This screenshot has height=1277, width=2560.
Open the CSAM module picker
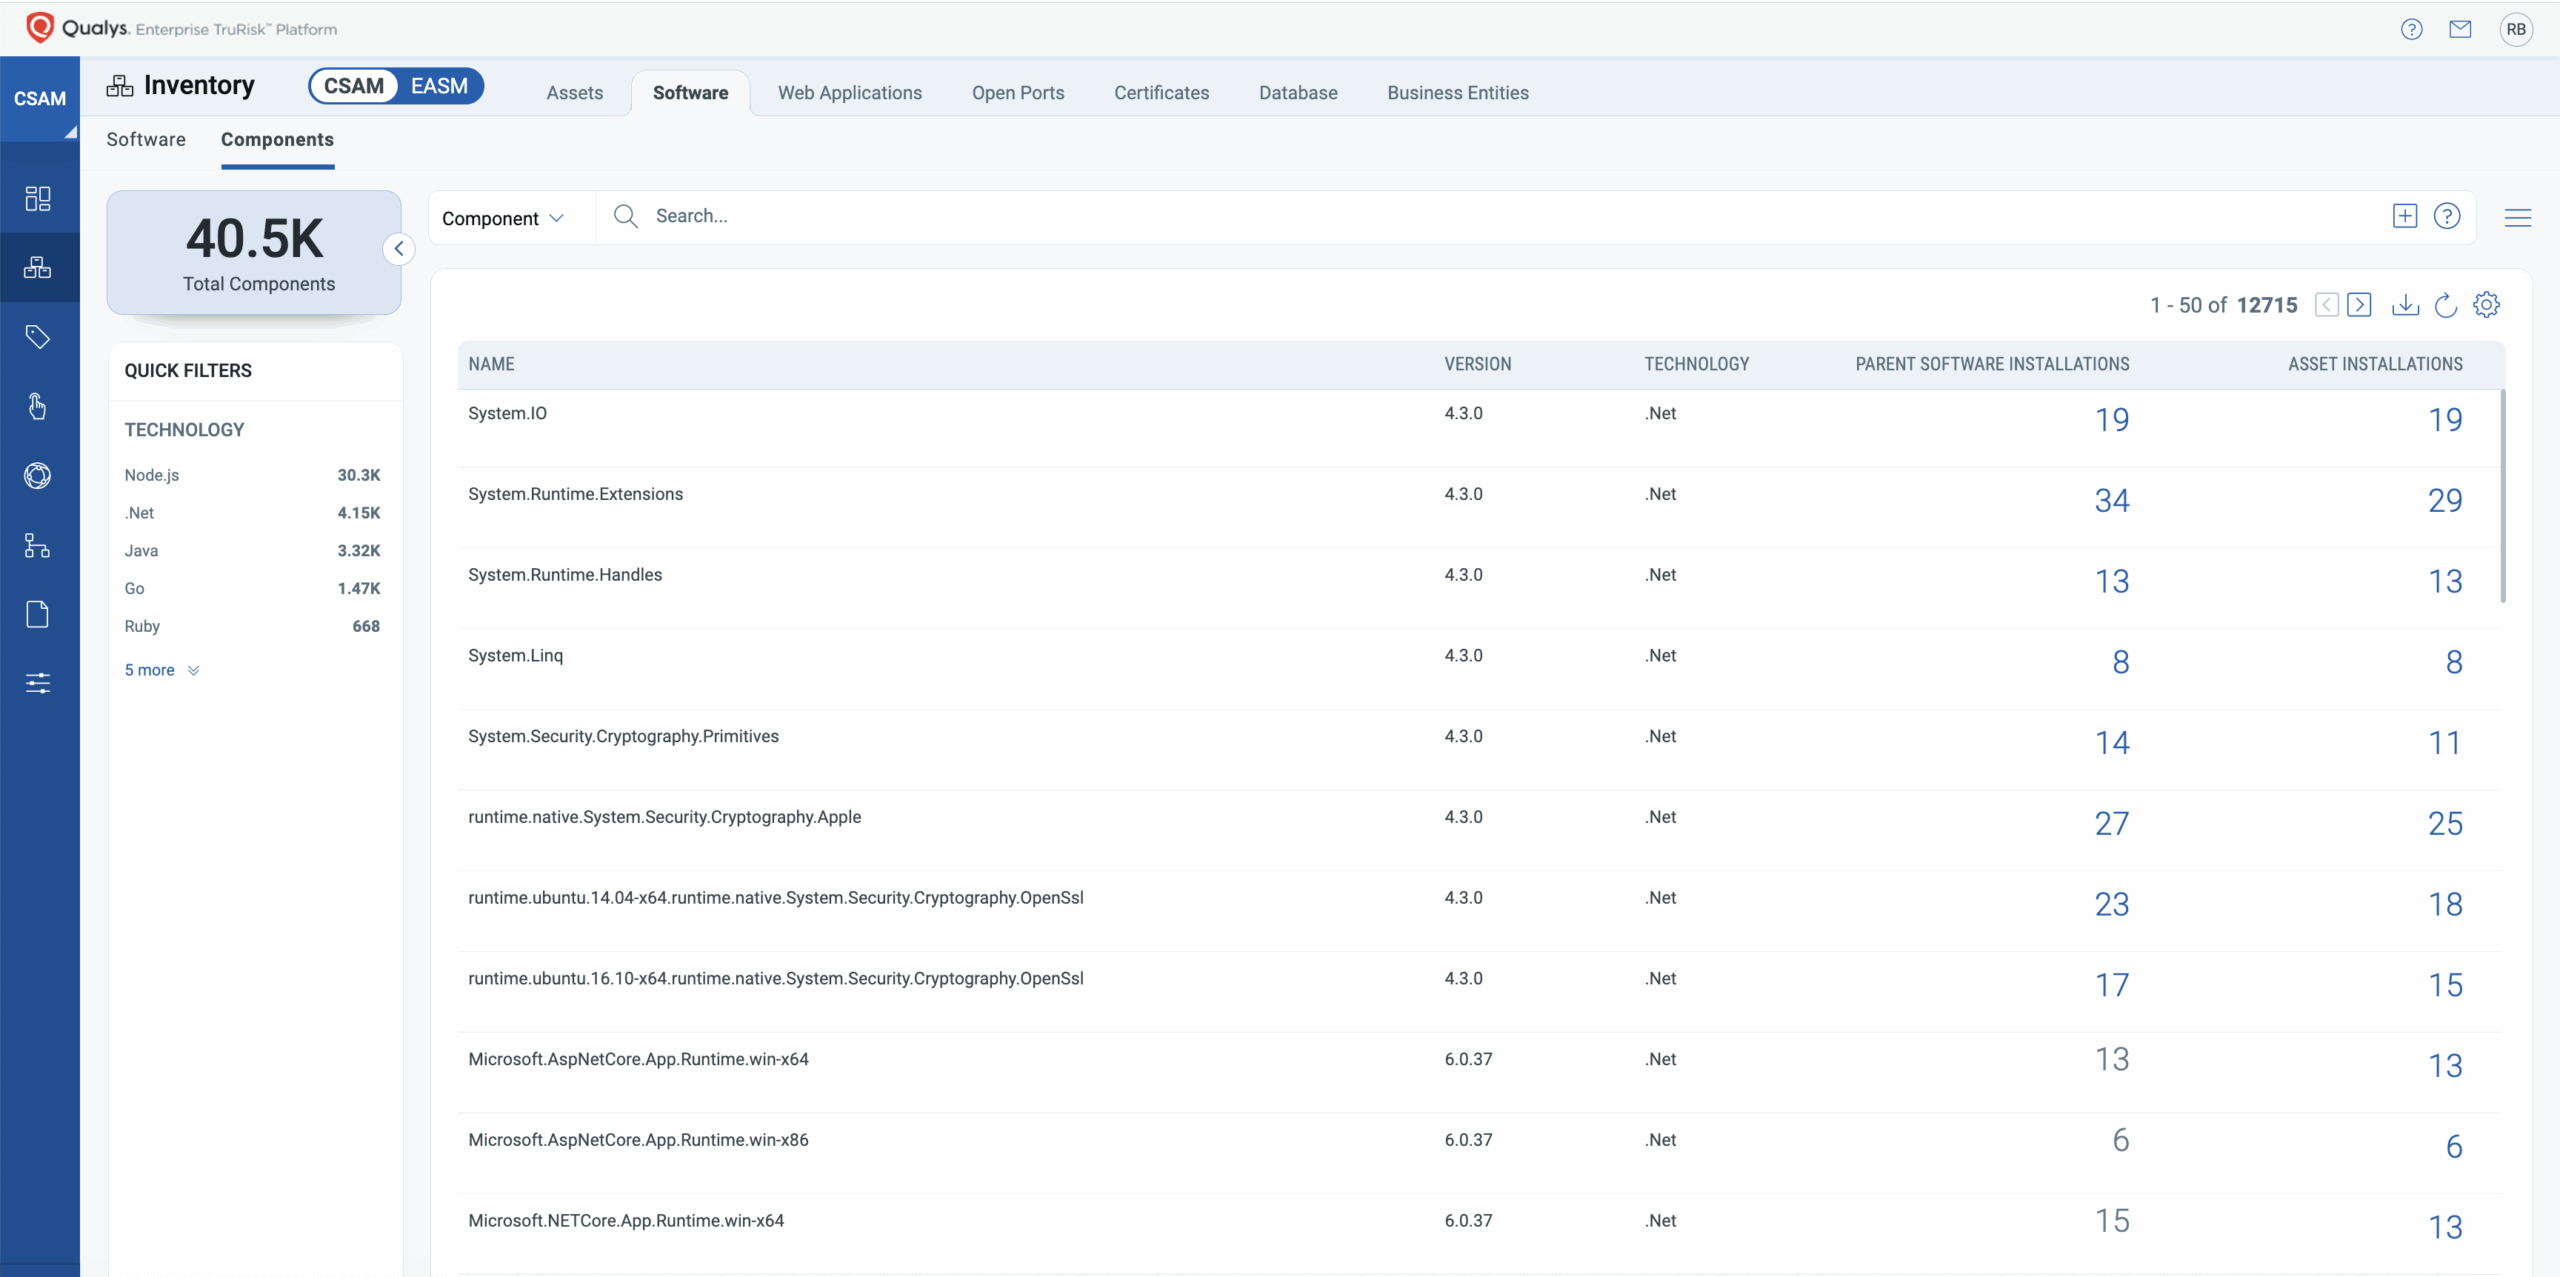pyautogui.click(x=40, y=98)
